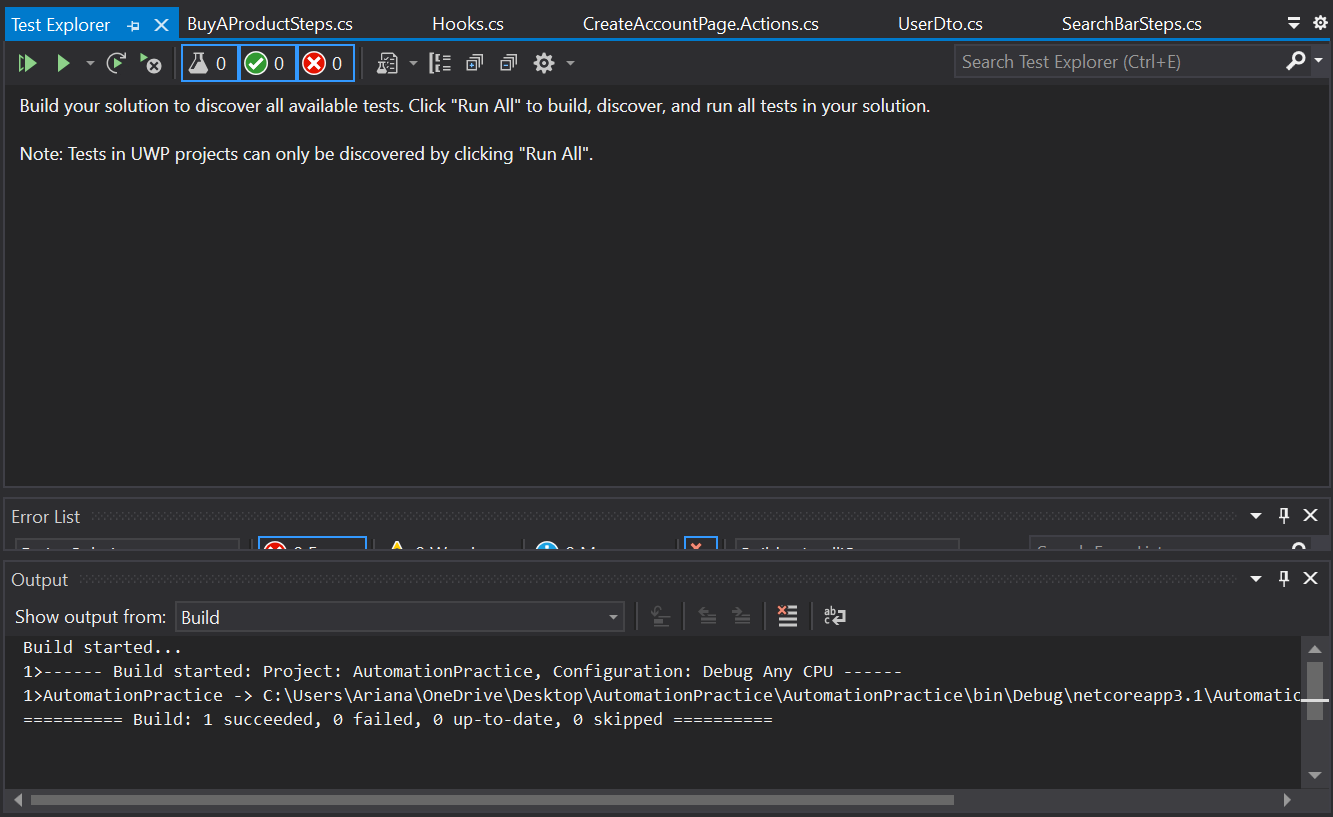
Task: Click the tab well options gear icon
Action: click(x=1320, y=23)
